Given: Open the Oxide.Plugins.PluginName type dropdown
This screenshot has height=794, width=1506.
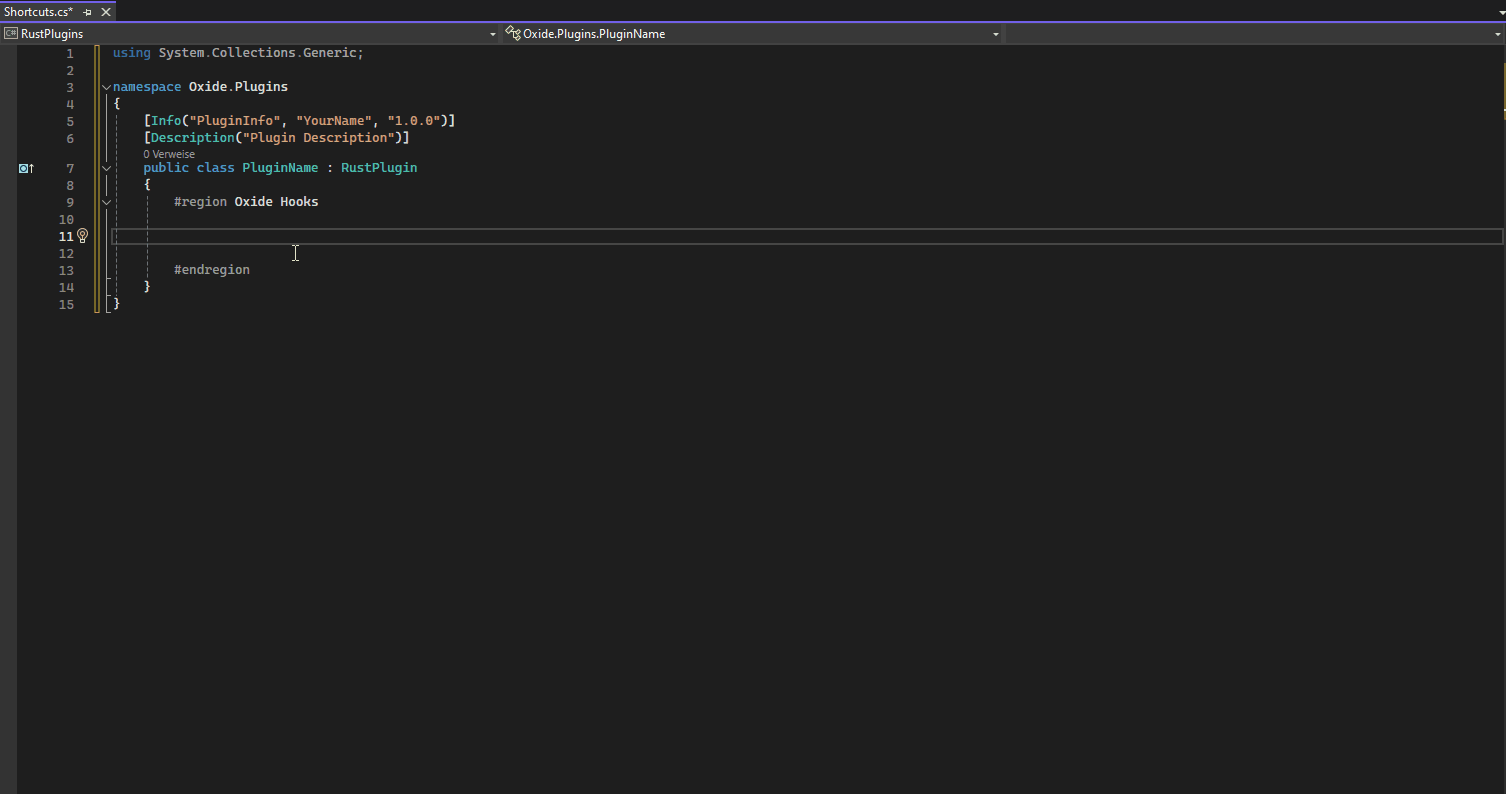Looking at the screenshot, I should coord(995,34).
